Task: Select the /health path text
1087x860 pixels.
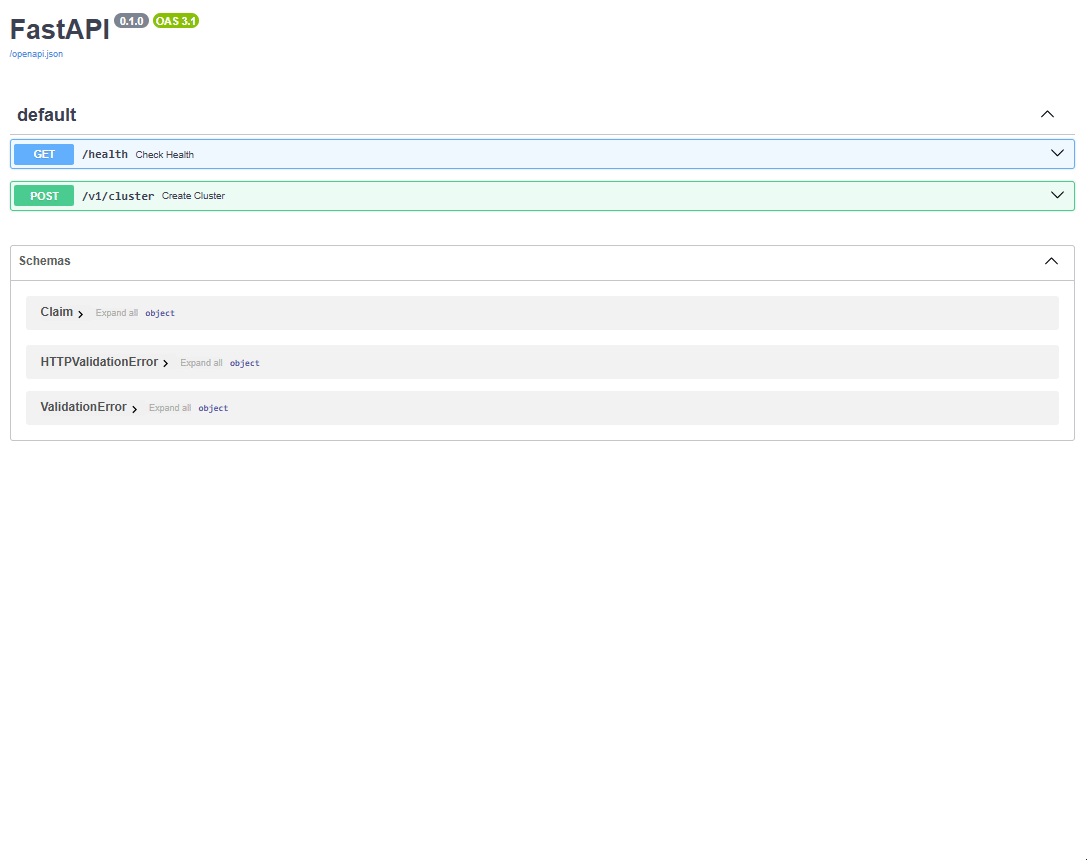Action: click(105, 154)
